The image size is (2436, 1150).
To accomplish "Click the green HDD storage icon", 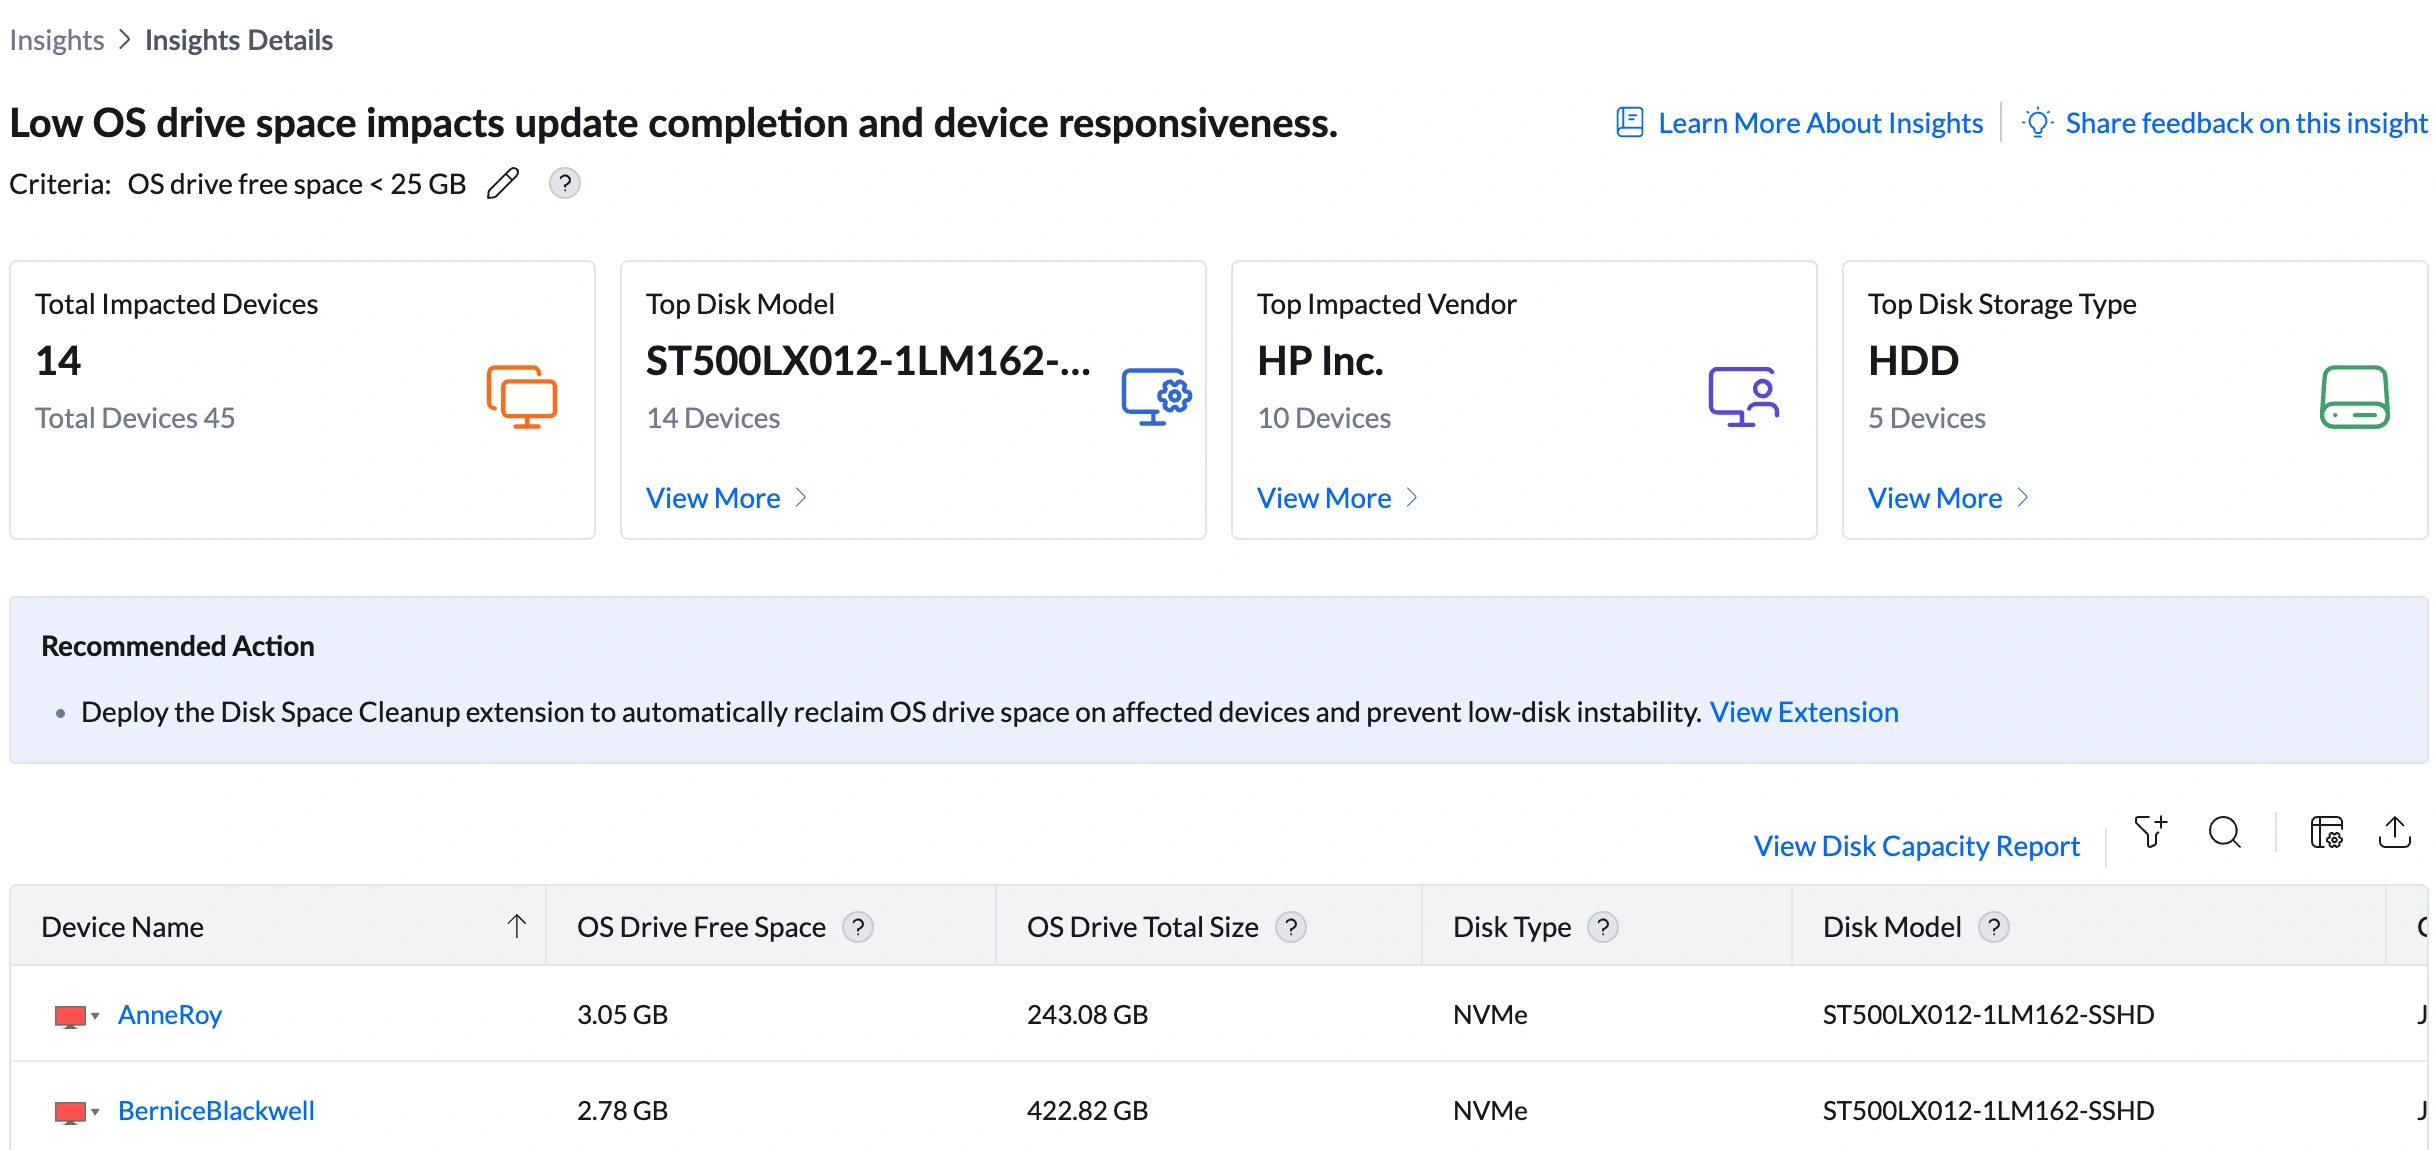I will pyautogui.click(x=2354, y=397).
